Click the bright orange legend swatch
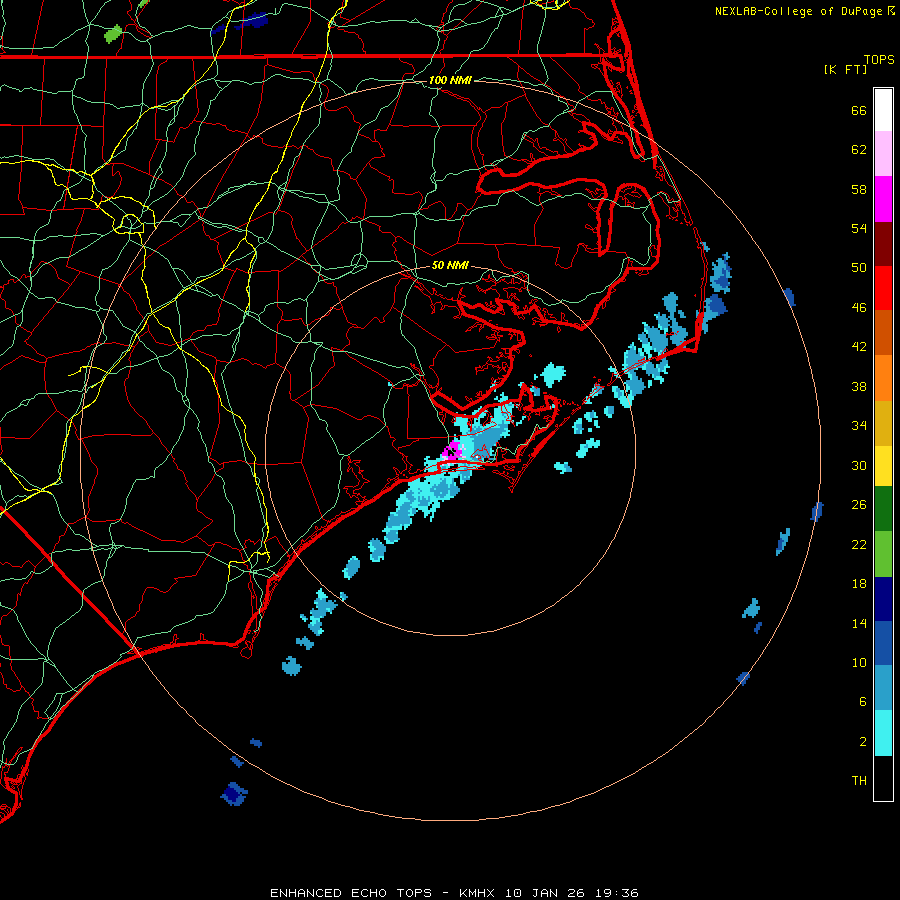The width and height of the screenshot is (900, 900). coord(883,377)
